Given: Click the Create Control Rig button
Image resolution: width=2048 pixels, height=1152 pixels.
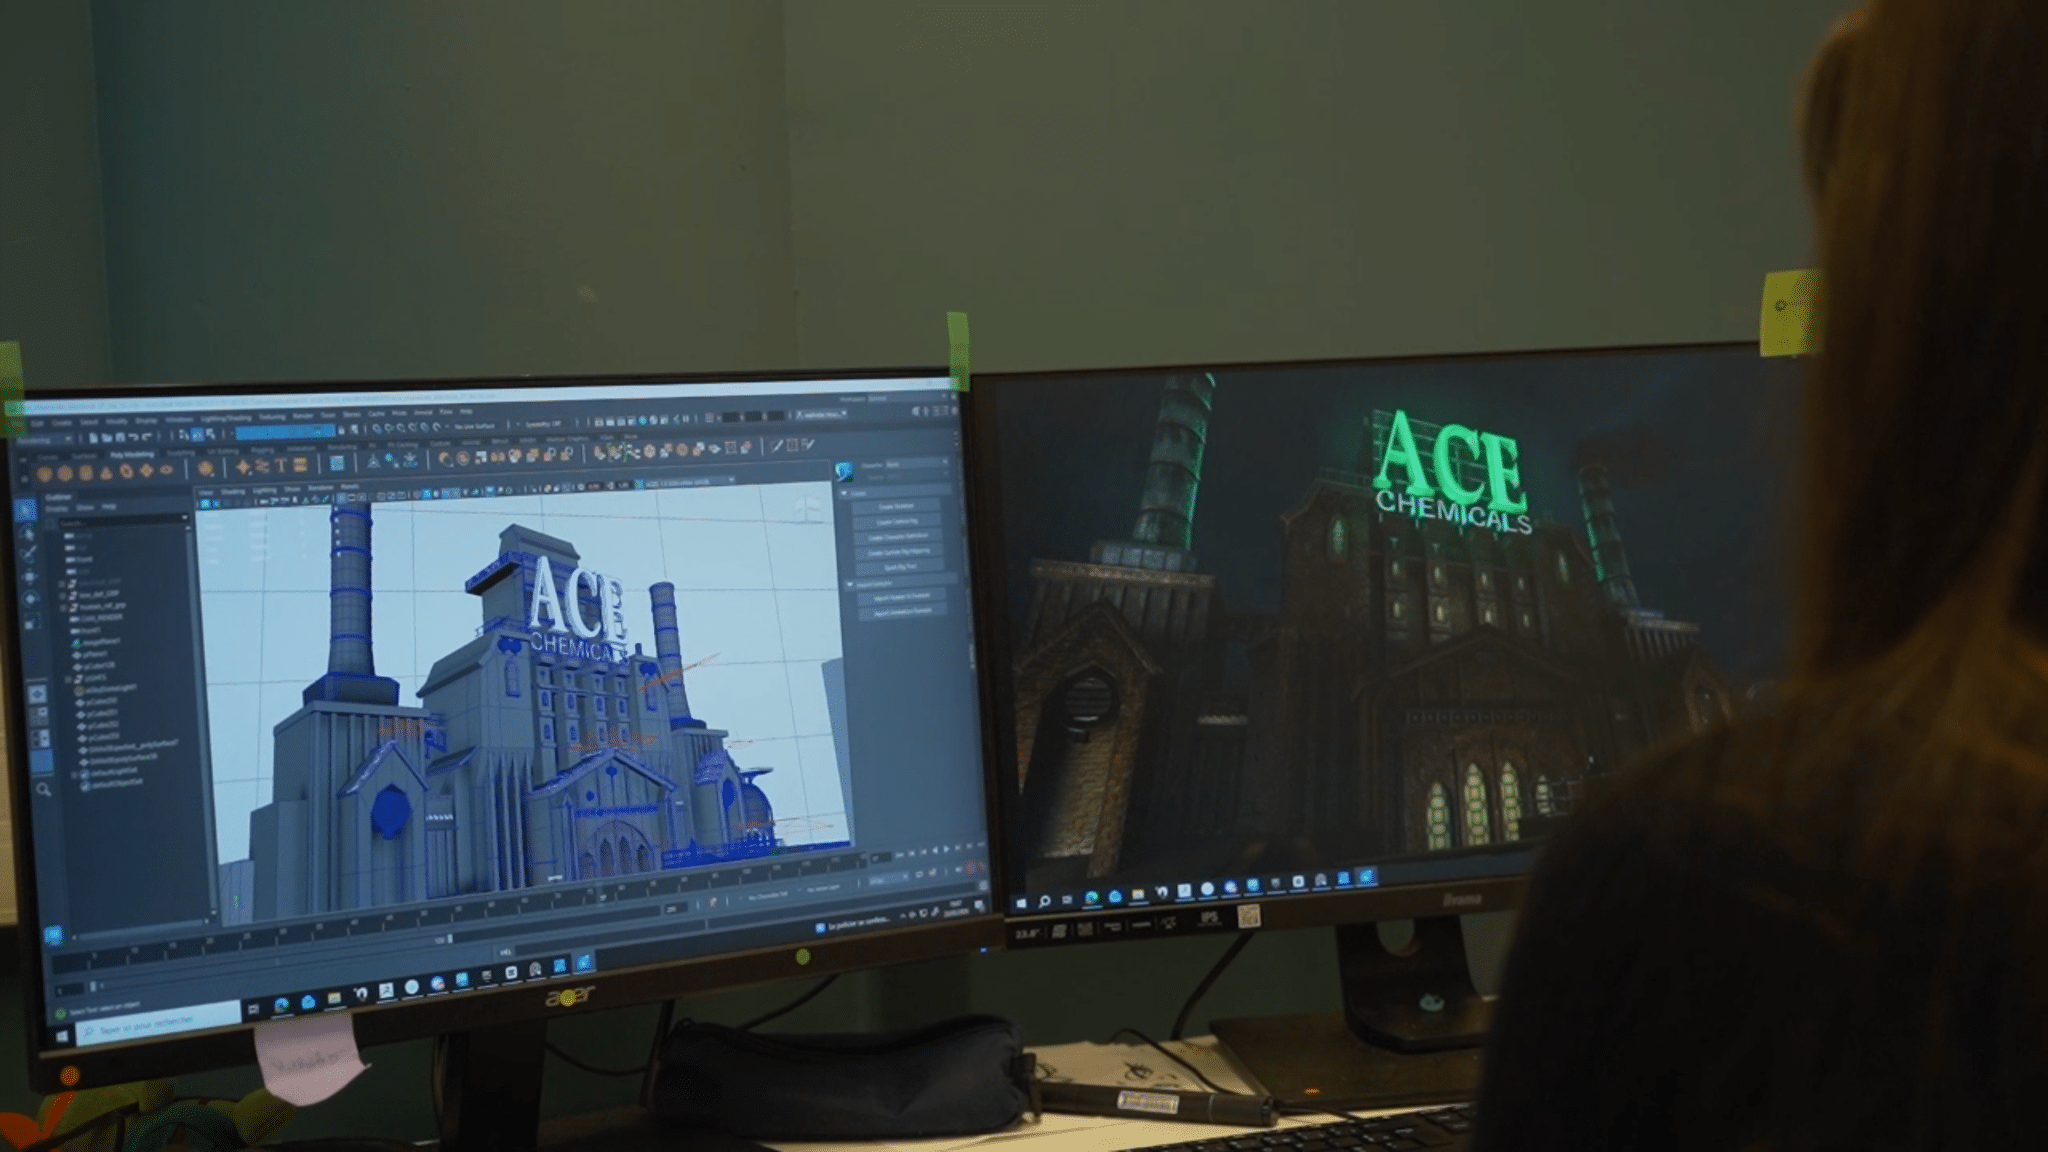Looking at the screenshot, I should [897, 522].
